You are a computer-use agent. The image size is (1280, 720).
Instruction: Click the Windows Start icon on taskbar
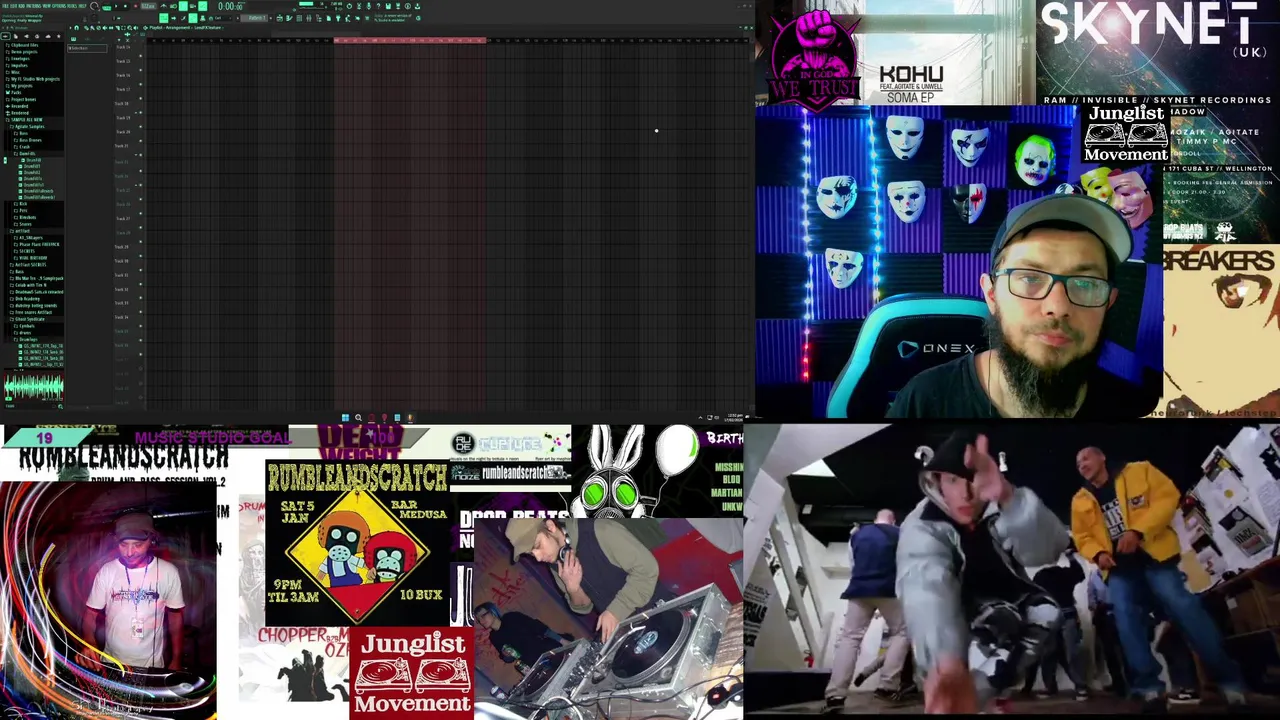(345, 418)
